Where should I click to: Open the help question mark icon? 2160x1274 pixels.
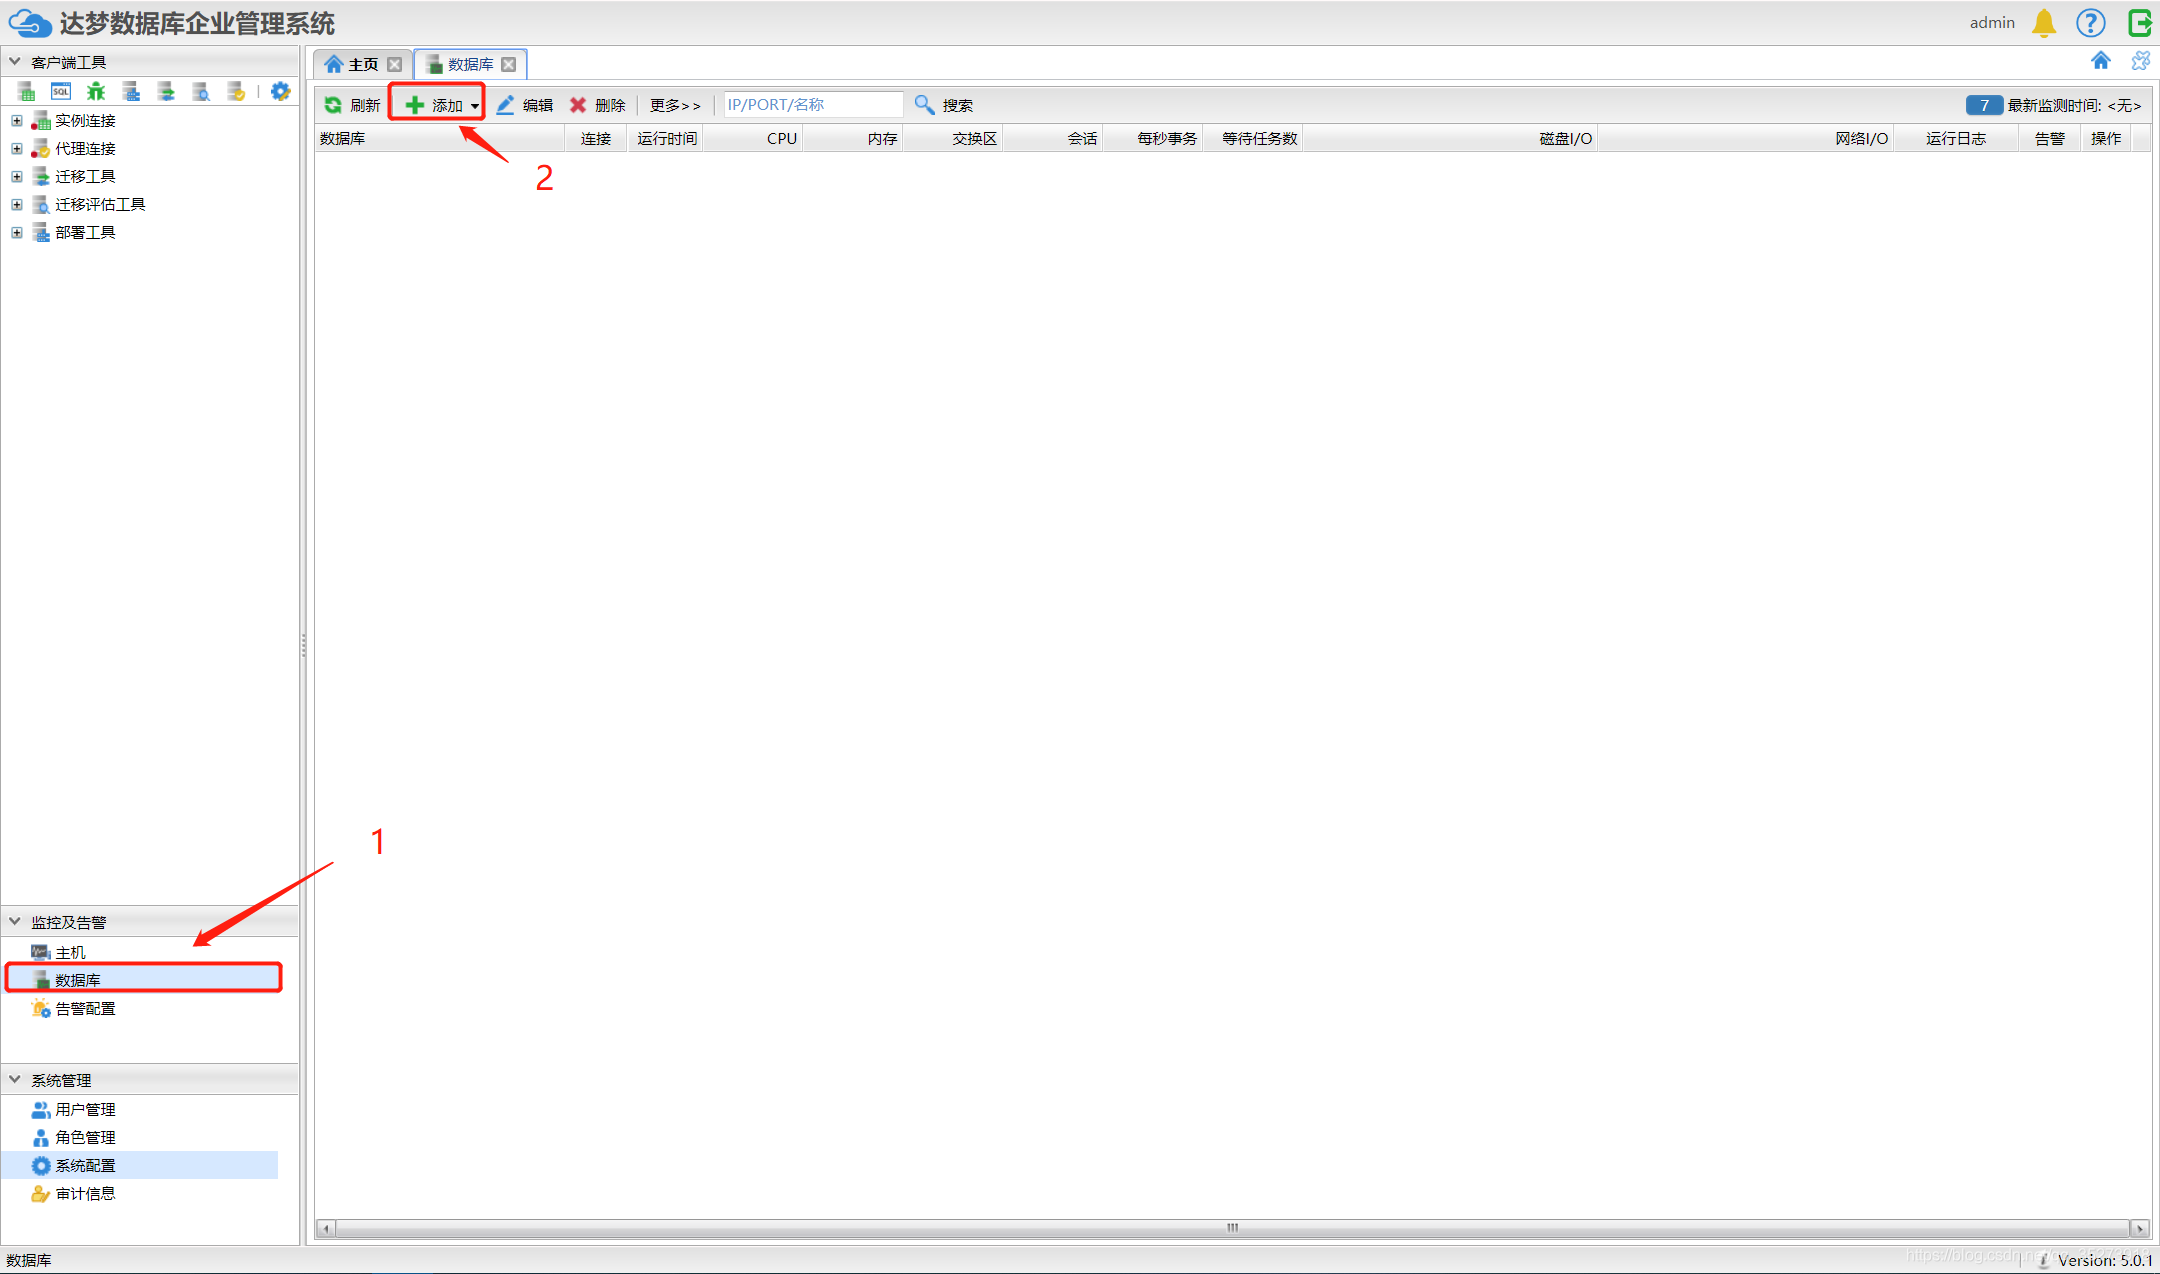coord(2091,23)
